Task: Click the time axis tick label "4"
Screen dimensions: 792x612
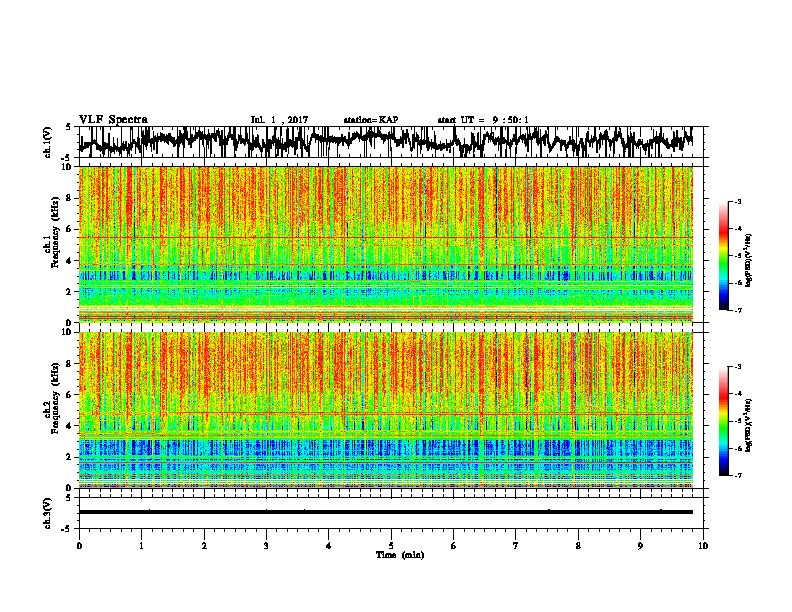Action: click(x=329, y=546)
